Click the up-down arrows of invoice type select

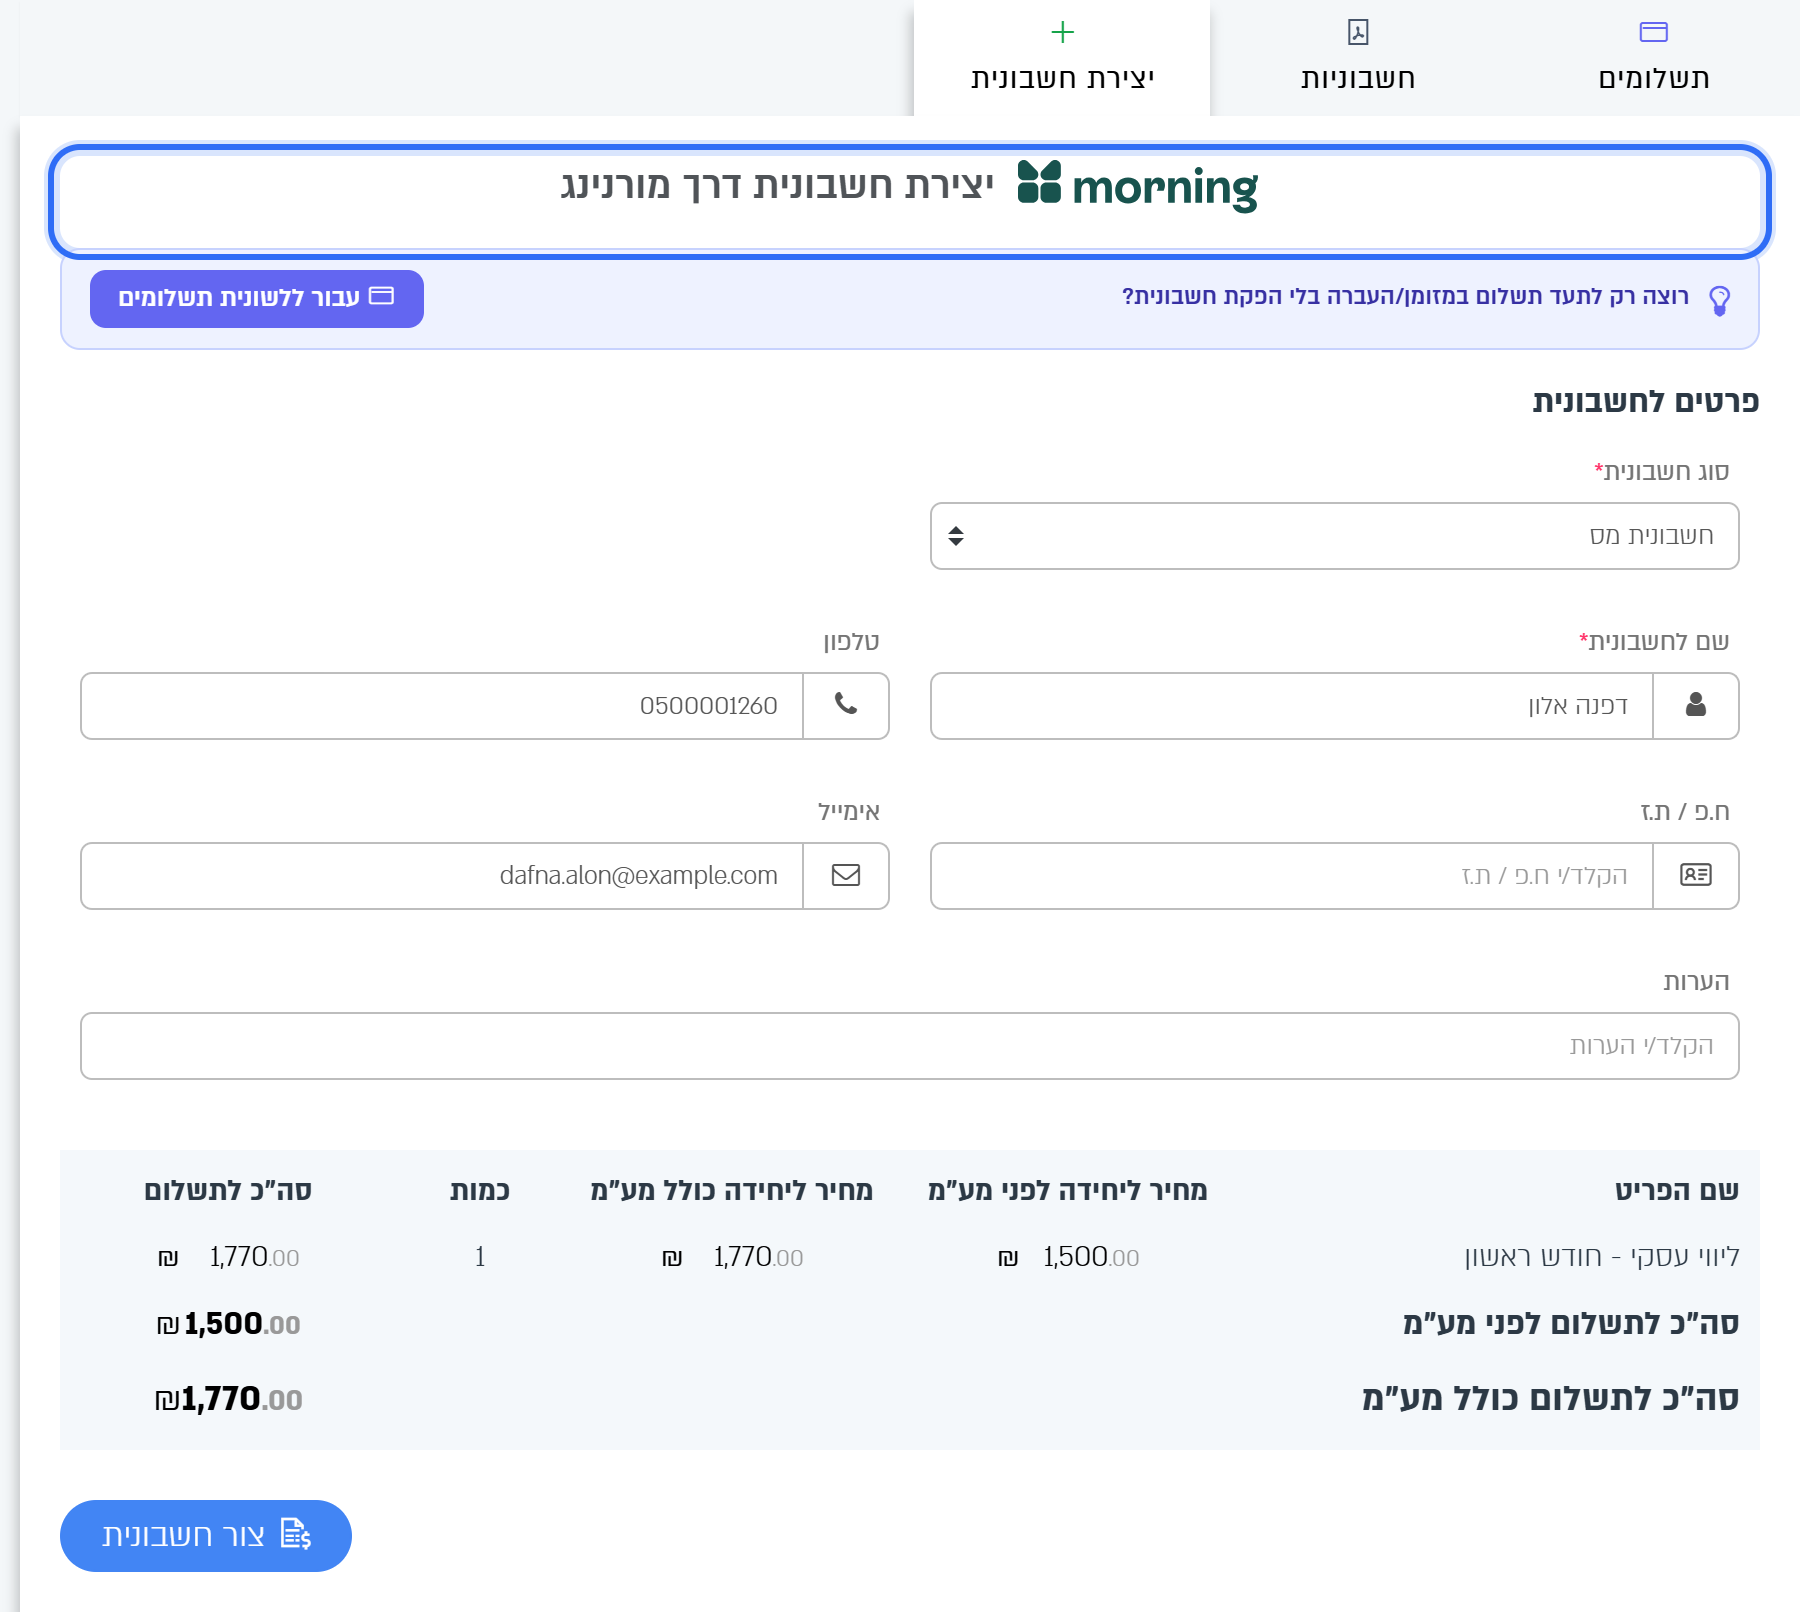(x=956, y=536)
